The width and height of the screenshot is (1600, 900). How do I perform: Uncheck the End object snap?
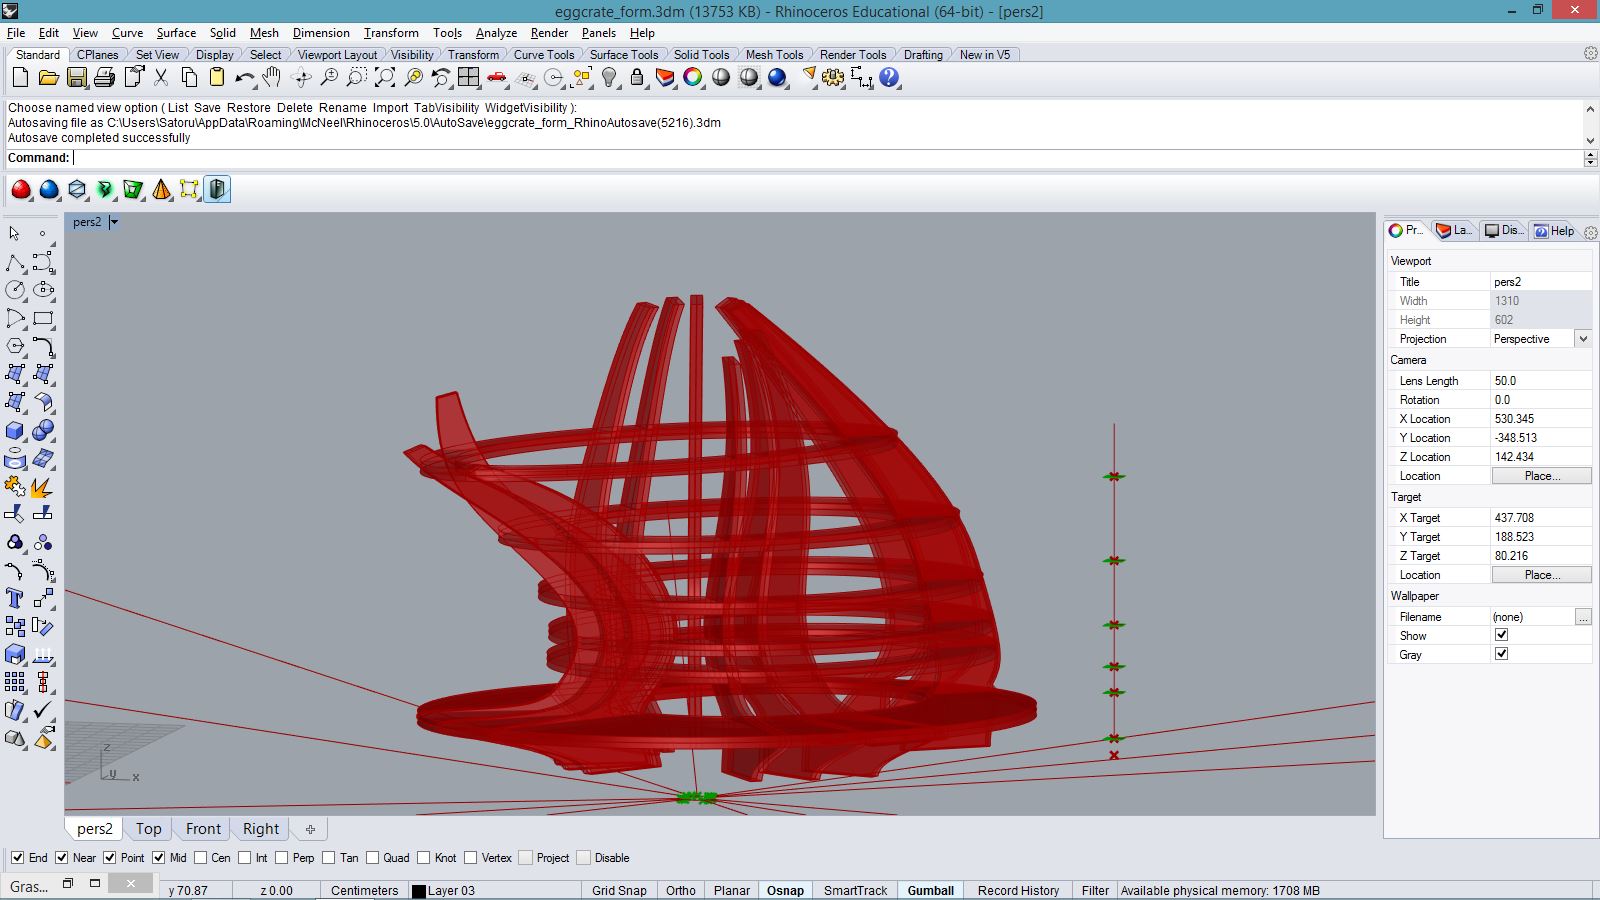(18, 858)
